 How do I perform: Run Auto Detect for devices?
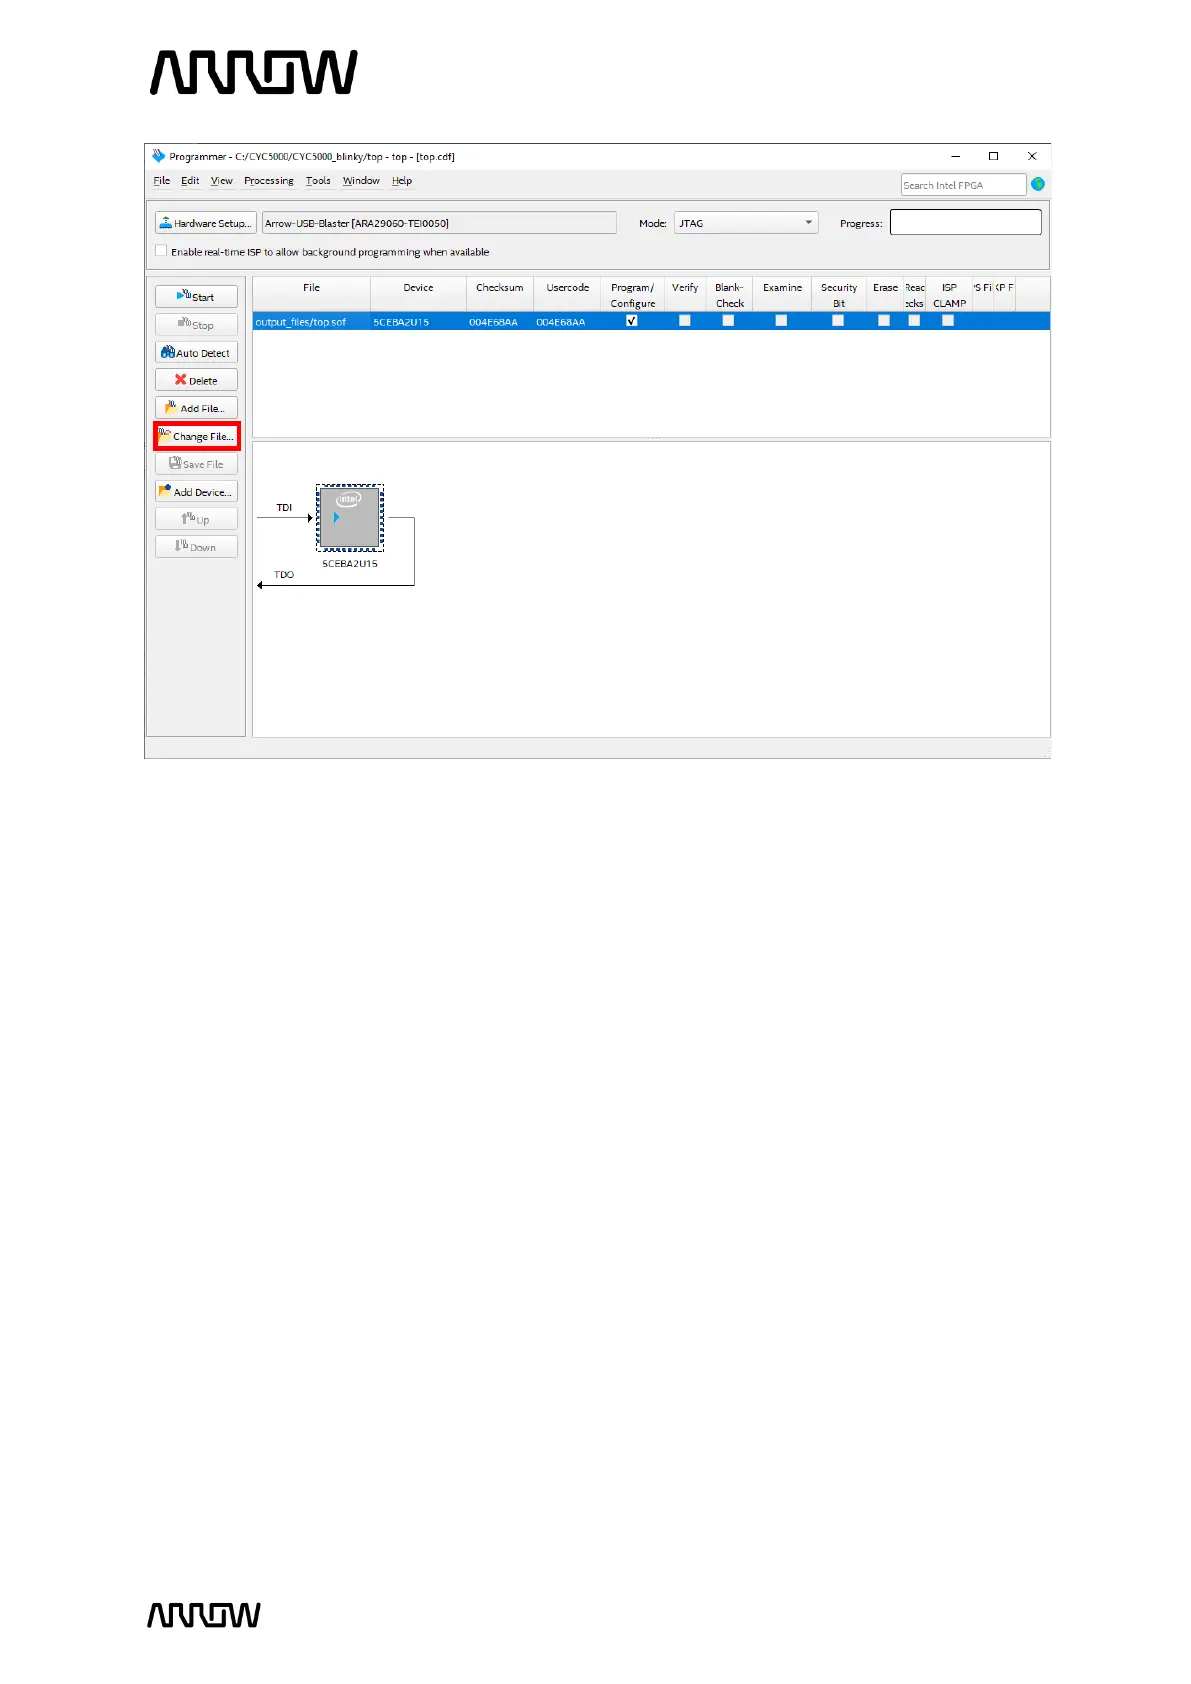tap(196, 353)
